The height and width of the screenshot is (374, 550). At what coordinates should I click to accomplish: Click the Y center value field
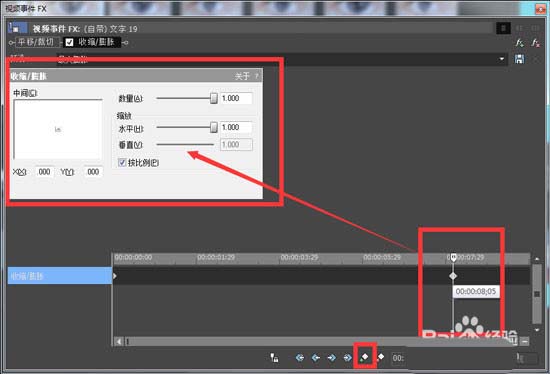(x=93, y=172)
